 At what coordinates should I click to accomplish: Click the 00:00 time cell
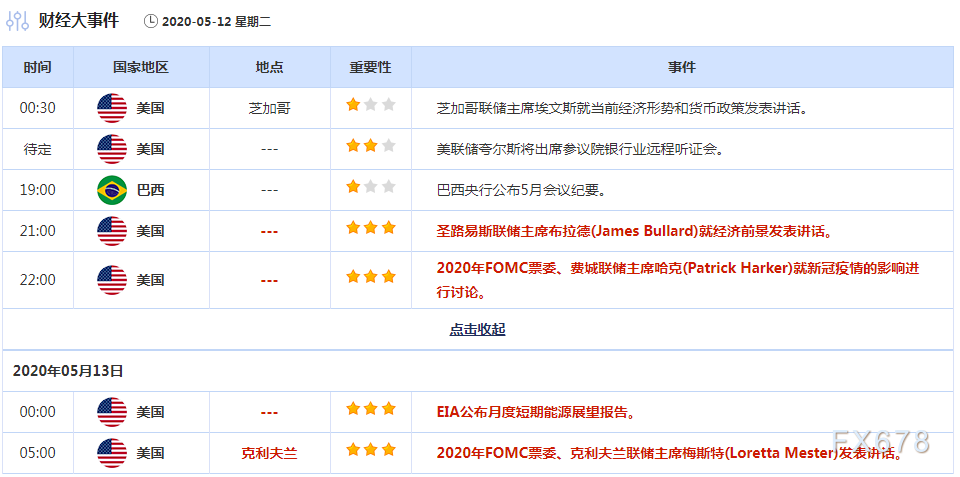coord(37,412)
